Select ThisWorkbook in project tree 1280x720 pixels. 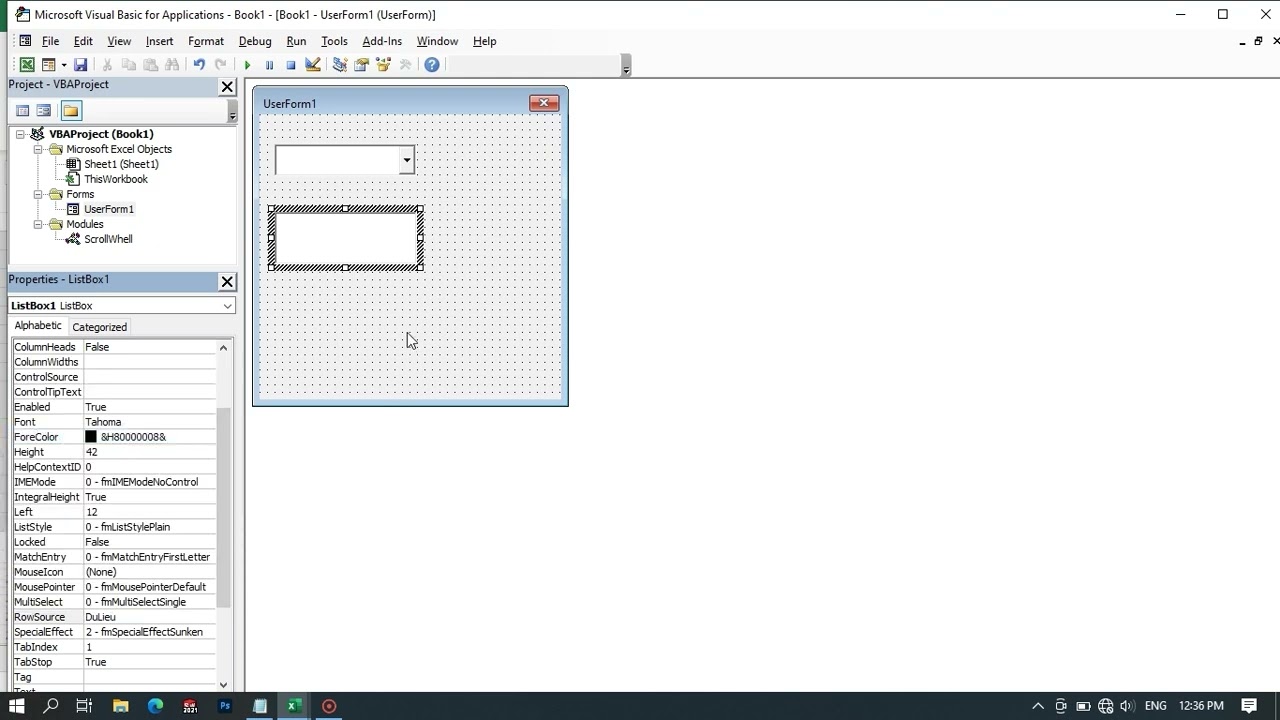[x=115, y=179]
